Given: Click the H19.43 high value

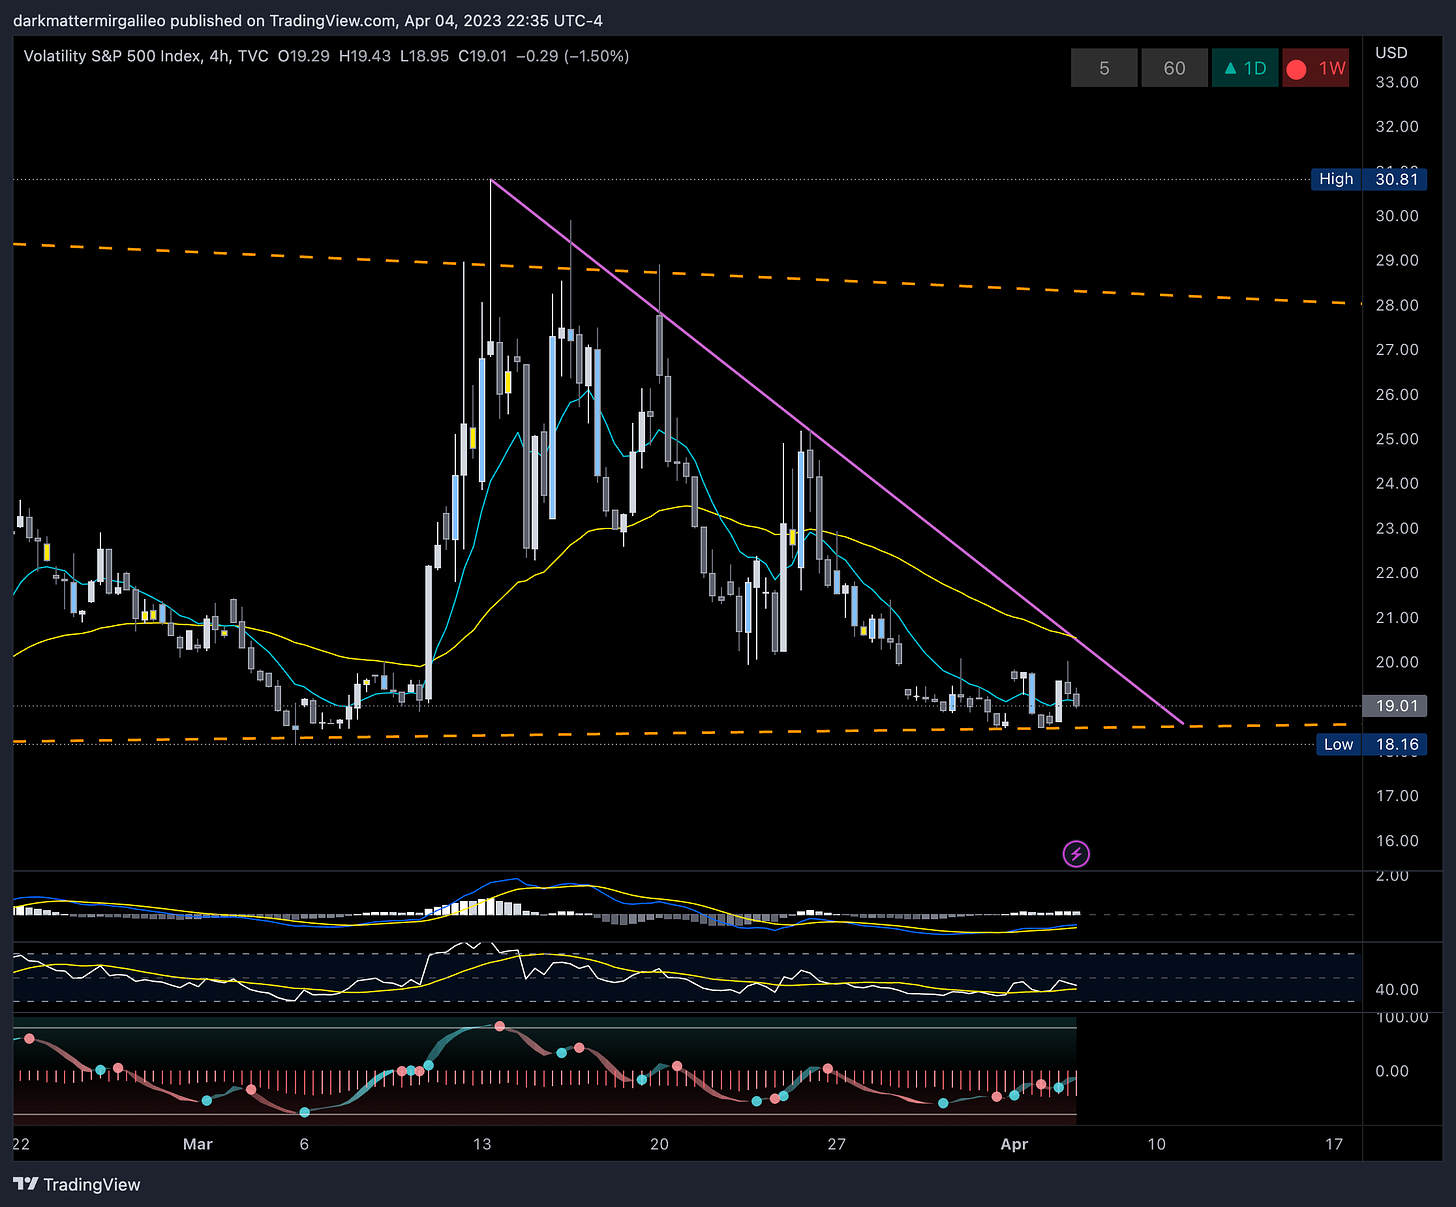Looking at the screenshot, I should coord(365,56).
